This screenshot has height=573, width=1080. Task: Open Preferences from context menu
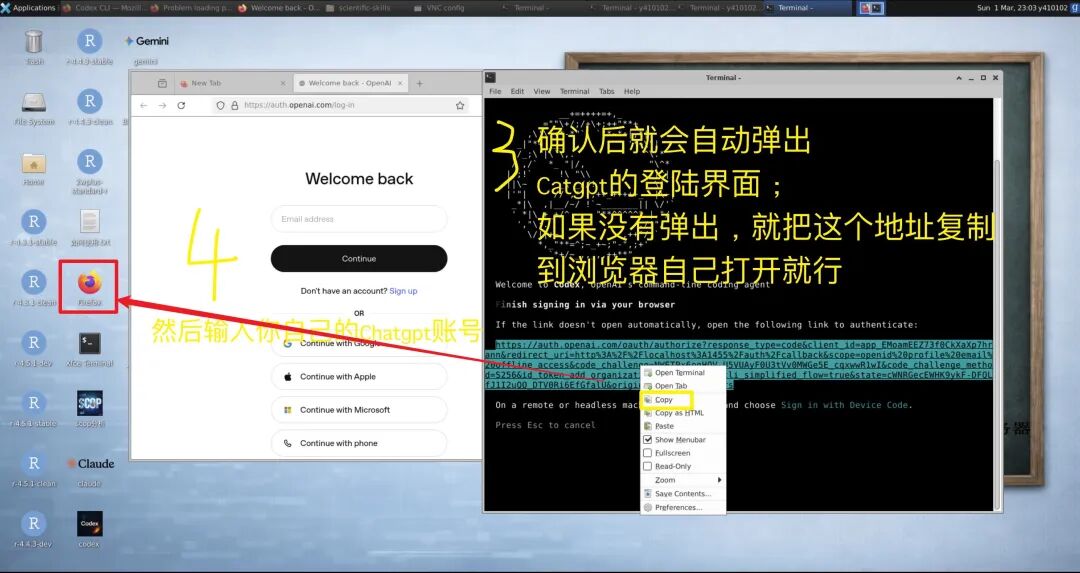coord(683,507)
